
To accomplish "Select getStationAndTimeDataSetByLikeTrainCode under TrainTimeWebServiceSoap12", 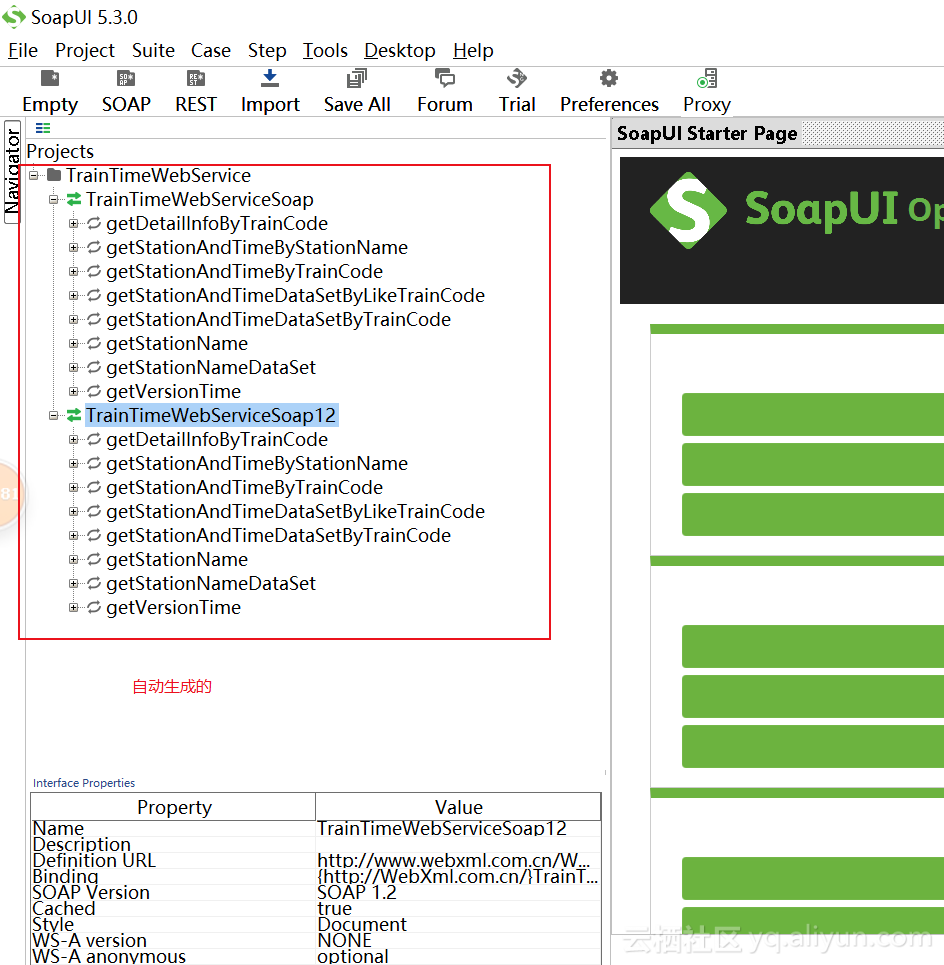I will (295, 511).
